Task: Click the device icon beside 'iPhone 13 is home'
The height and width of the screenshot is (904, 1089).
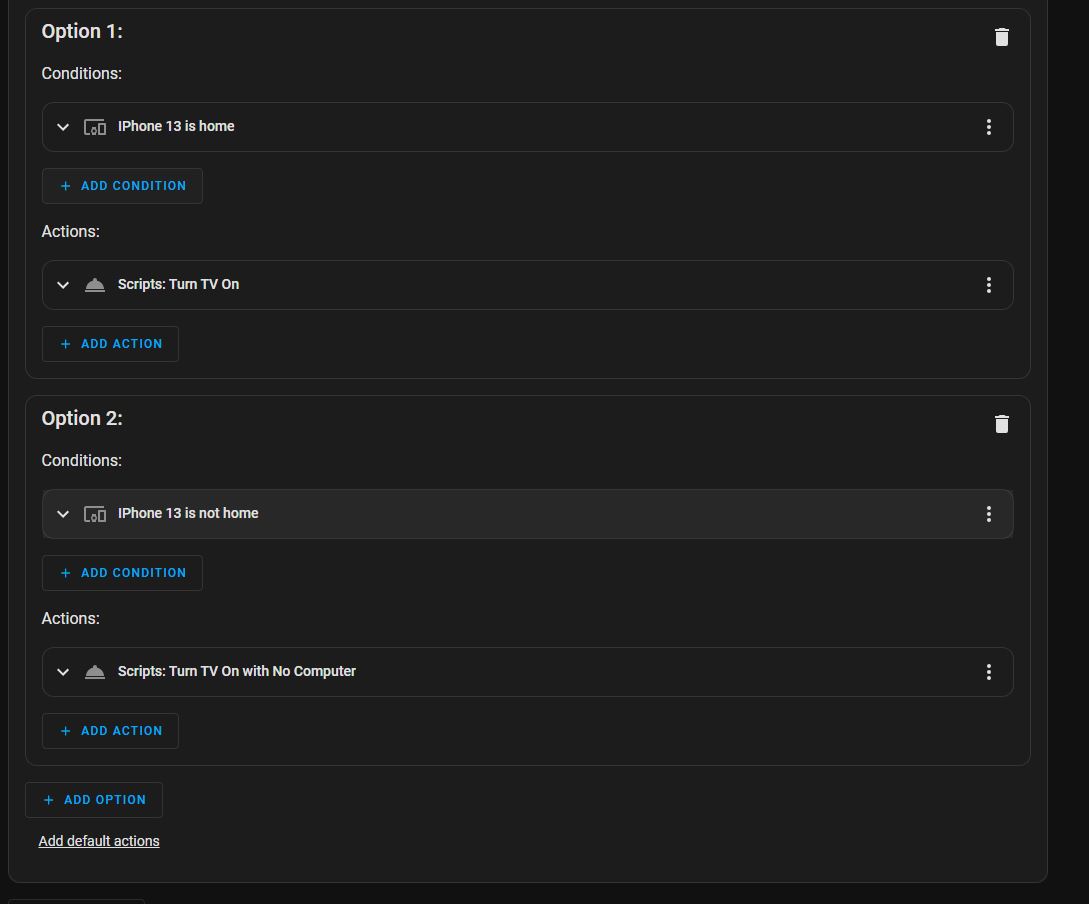Action: coord(95,127)
